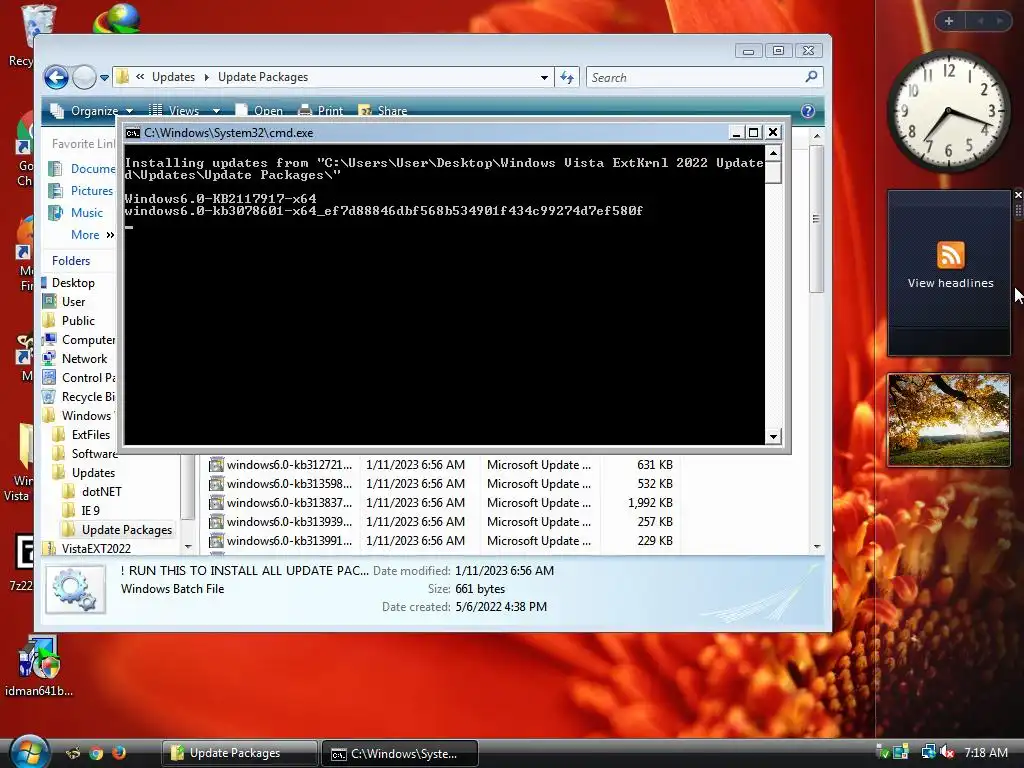Click the Explorer Forward navigation button

pyautogui.click(x=84, y=78)
